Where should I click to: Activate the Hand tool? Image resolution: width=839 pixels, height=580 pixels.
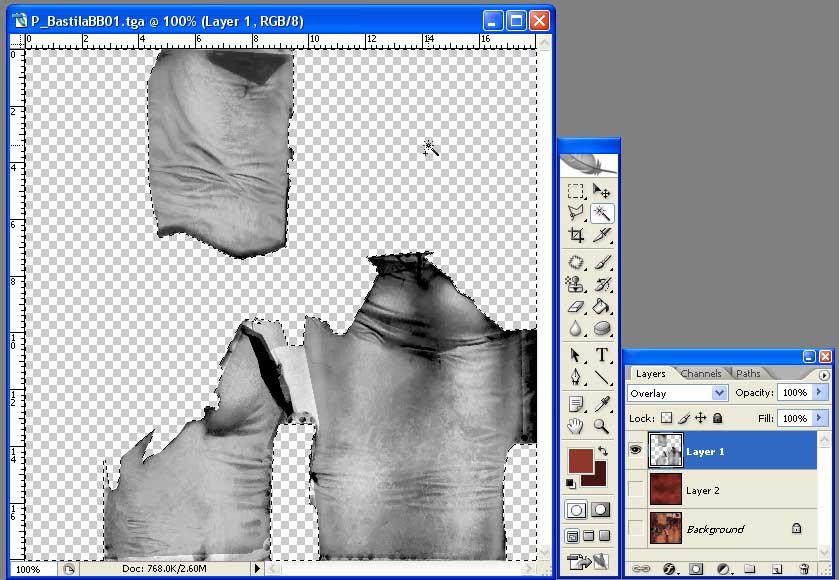(x=576, y=427)
